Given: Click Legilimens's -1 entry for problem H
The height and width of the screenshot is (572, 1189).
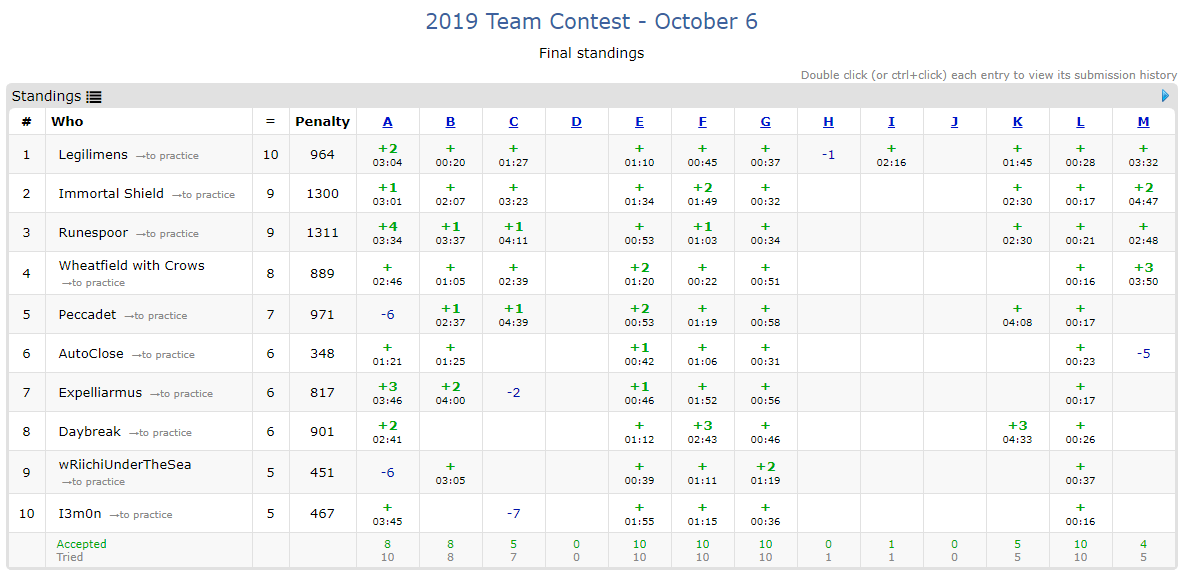Looking at the screenshot, I should point(828,155).
